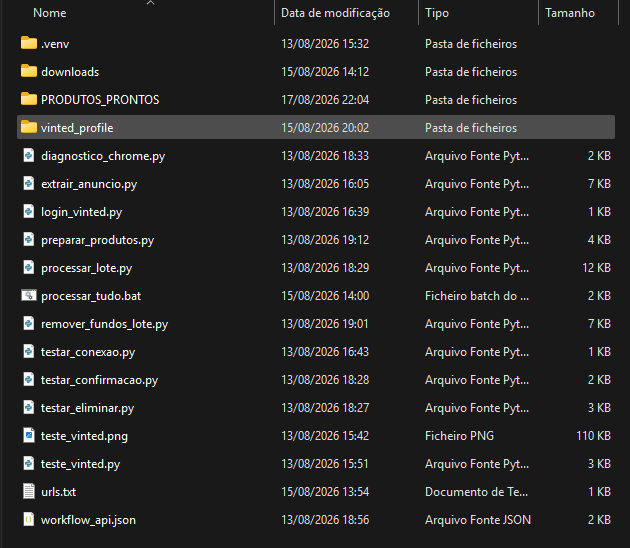Select file name processar_tudo.bat
Screen dimensions: 630x548
tap(91, 296)
